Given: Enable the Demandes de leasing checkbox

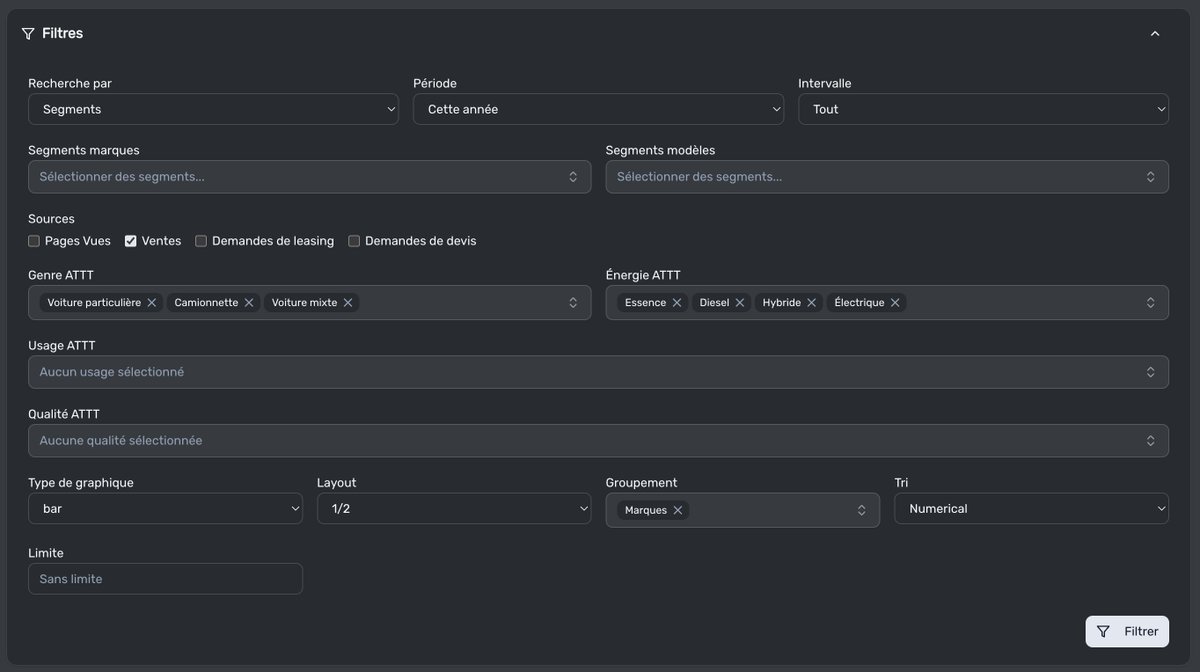Looking at the screenshot, I should coord(201,241).
